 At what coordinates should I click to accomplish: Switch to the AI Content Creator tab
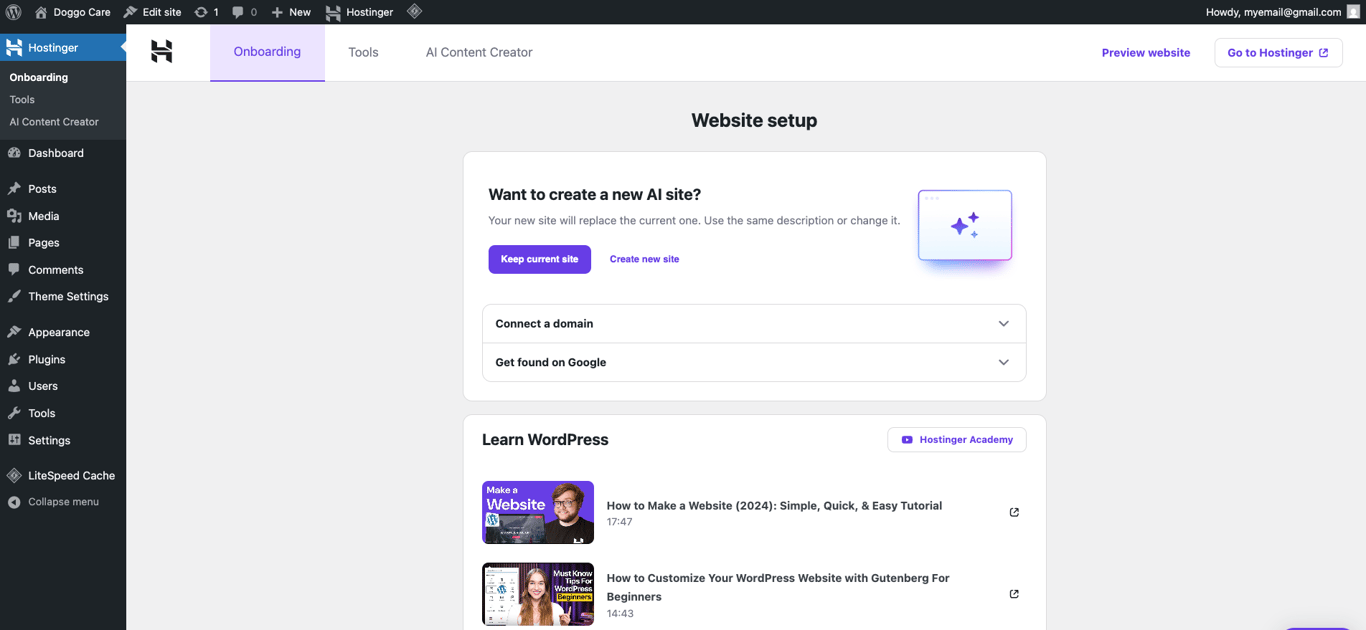click(x=478, y=52)
